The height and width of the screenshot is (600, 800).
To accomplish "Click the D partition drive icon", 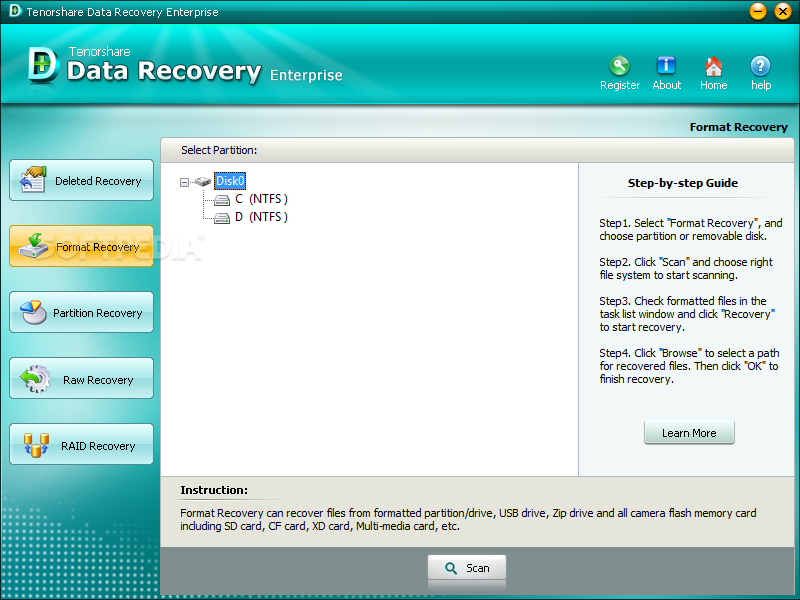I will click(221, 218).
